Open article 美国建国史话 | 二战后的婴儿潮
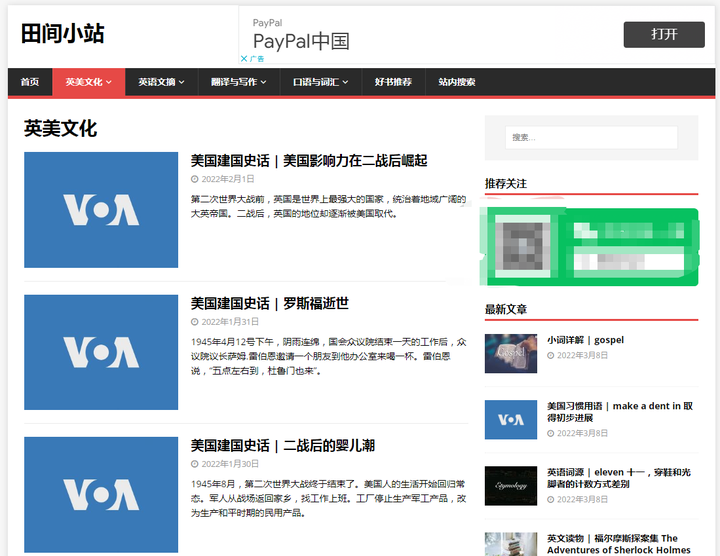 pos(282,446)
